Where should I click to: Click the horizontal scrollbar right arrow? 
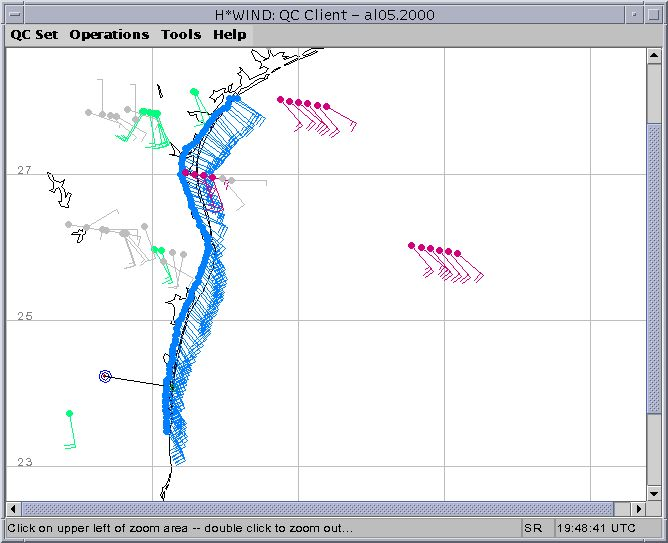(x=638, y=508)
